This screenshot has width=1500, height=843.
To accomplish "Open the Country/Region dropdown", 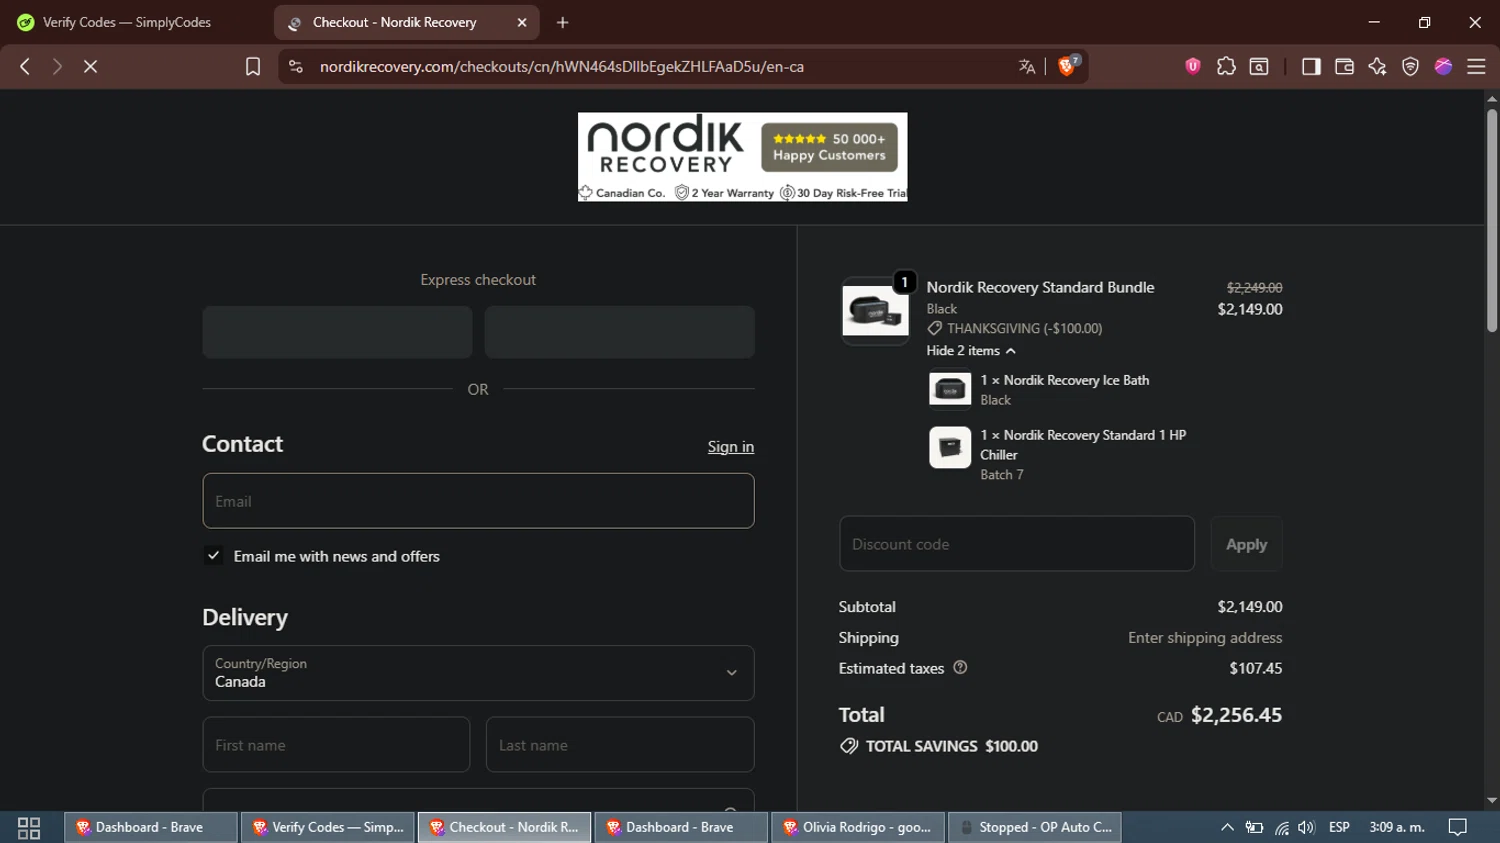I will (x=478, y=673).
